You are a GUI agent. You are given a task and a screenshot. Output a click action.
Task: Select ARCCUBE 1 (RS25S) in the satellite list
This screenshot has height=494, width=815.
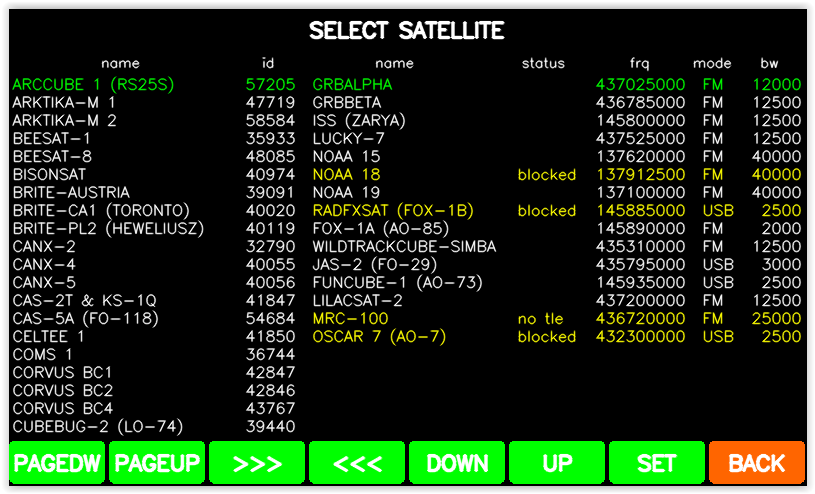click(154, 84)
